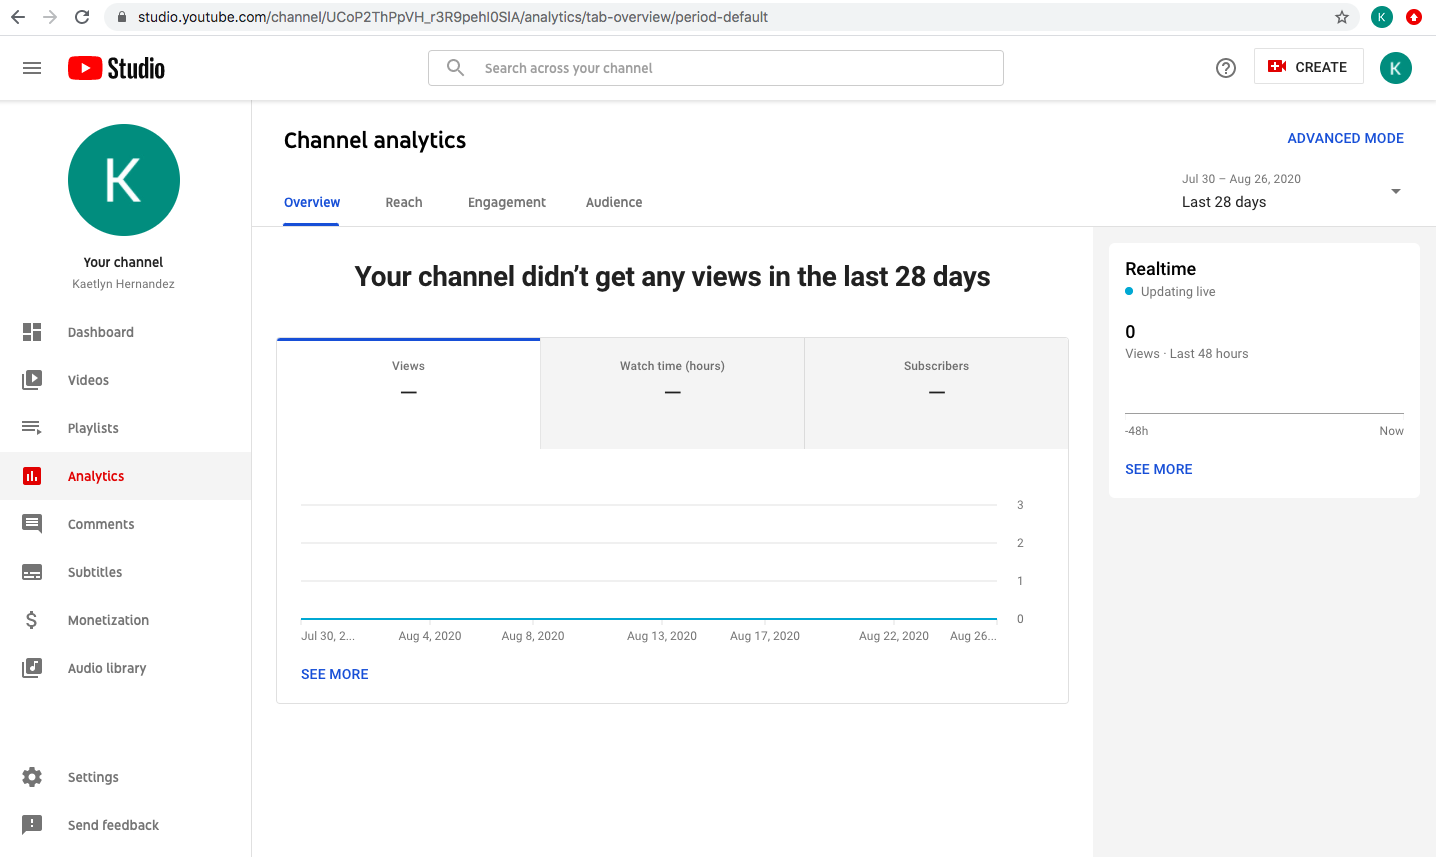Click SEE MORE under the analytics chart

click(x=334, y=673)
